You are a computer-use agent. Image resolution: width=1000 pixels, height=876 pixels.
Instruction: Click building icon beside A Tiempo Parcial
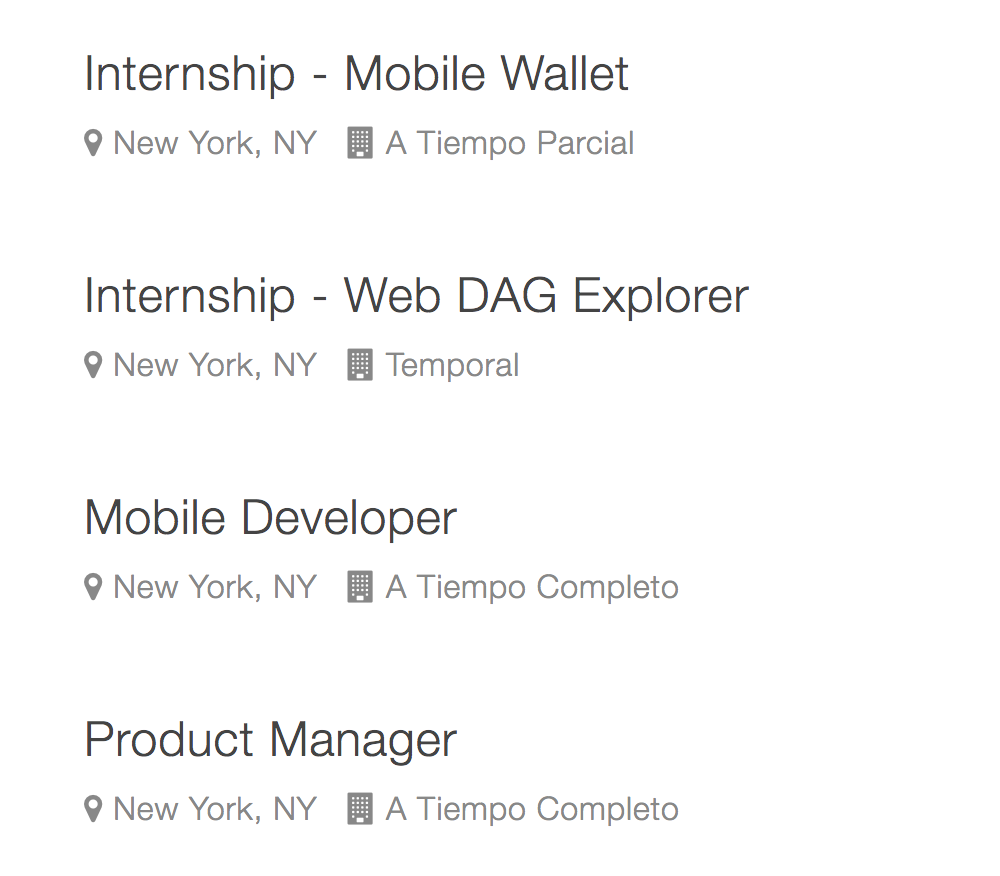click(x=359, y=144)
